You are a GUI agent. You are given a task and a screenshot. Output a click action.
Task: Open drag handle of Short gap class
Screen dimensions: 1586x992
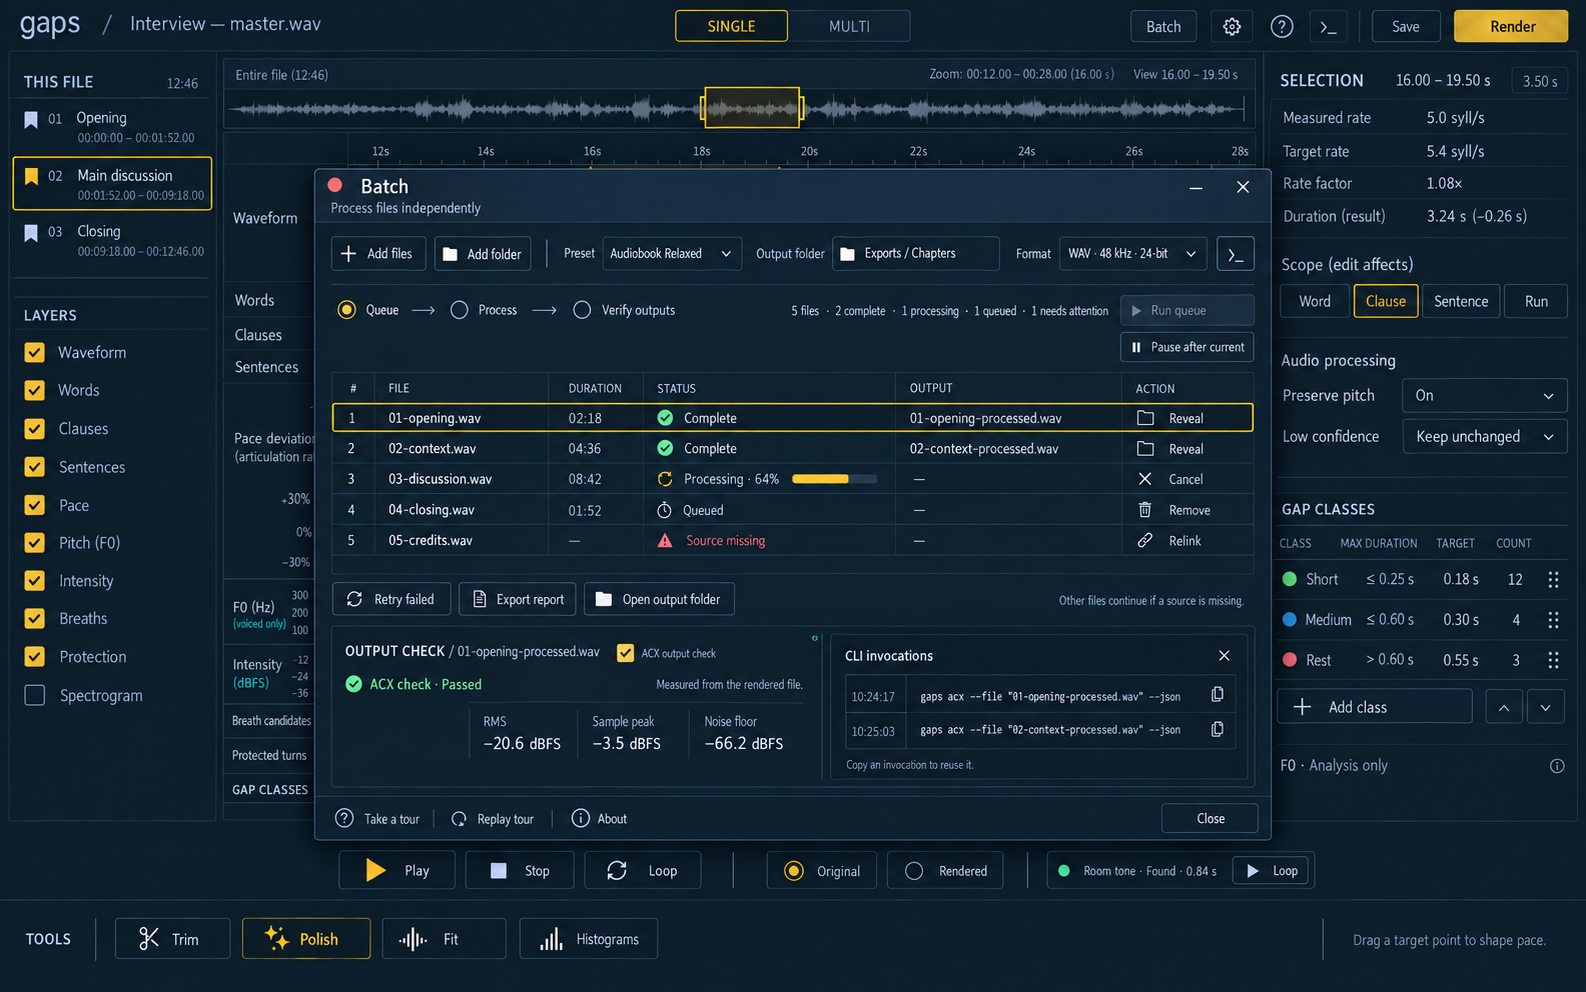(1553, 580)
